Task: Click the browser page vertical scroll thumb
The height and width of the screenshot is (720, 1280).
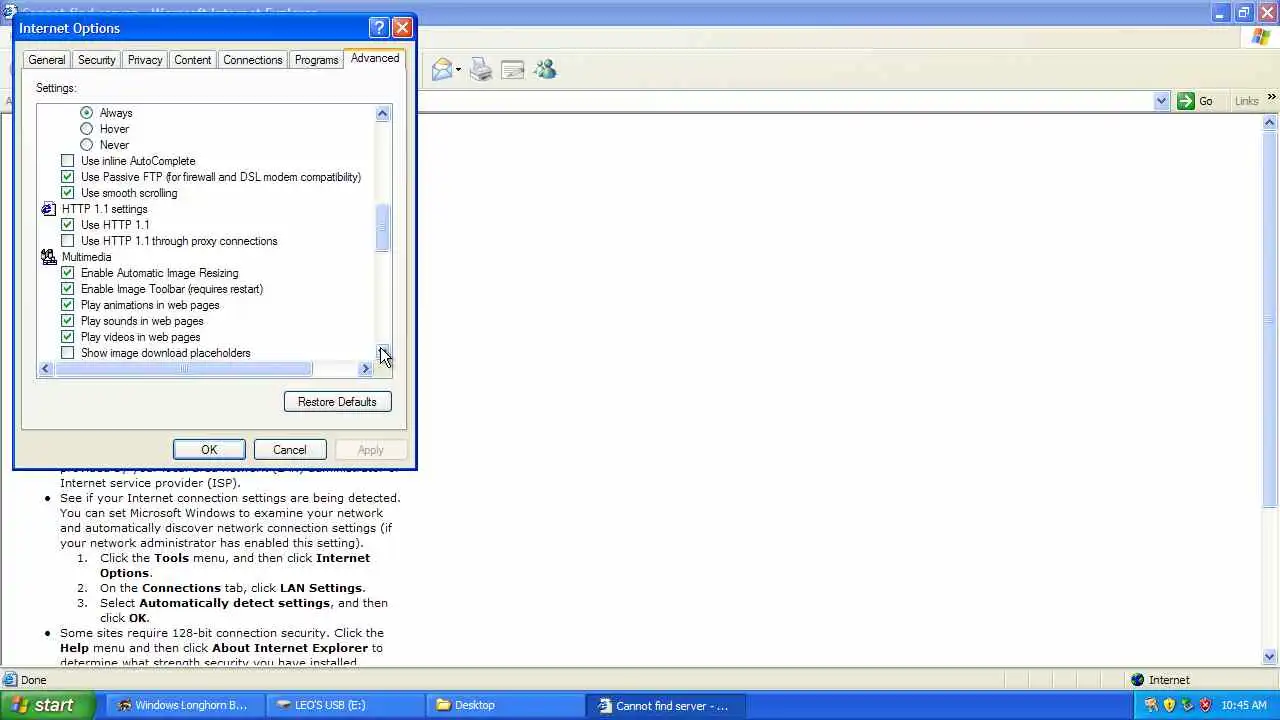Action: point(1271,318)
